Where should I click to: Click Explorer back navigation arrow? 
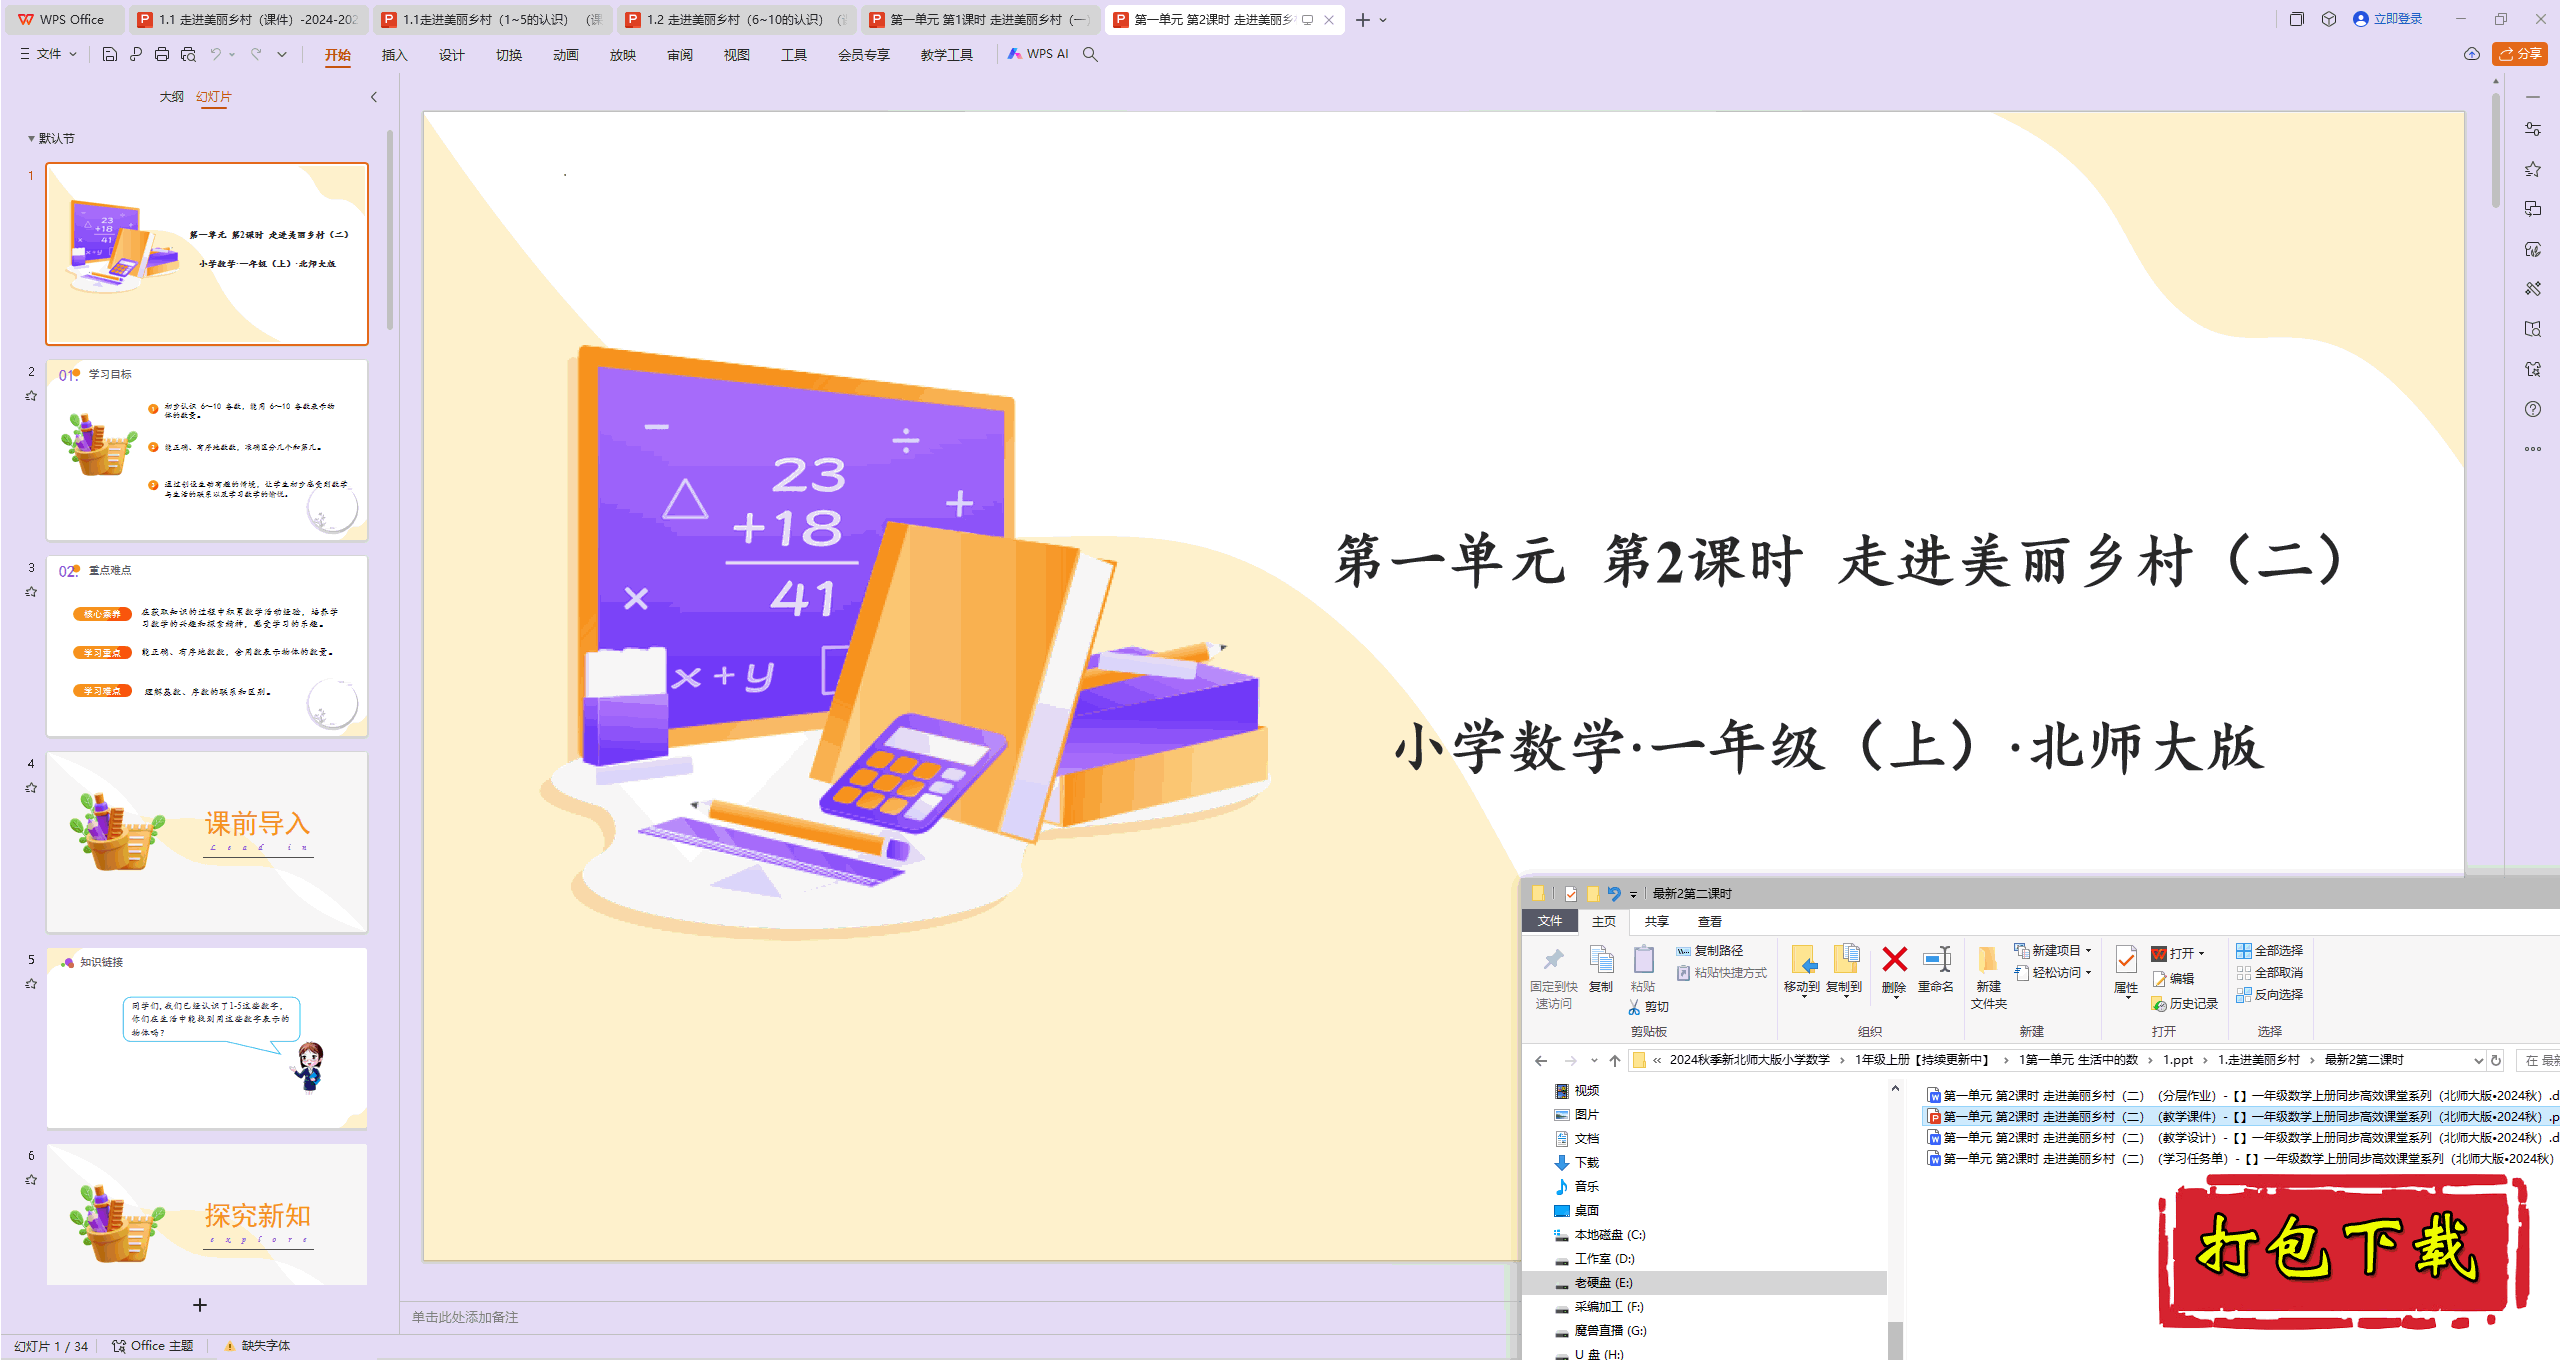click(x=1541, y=1061)
